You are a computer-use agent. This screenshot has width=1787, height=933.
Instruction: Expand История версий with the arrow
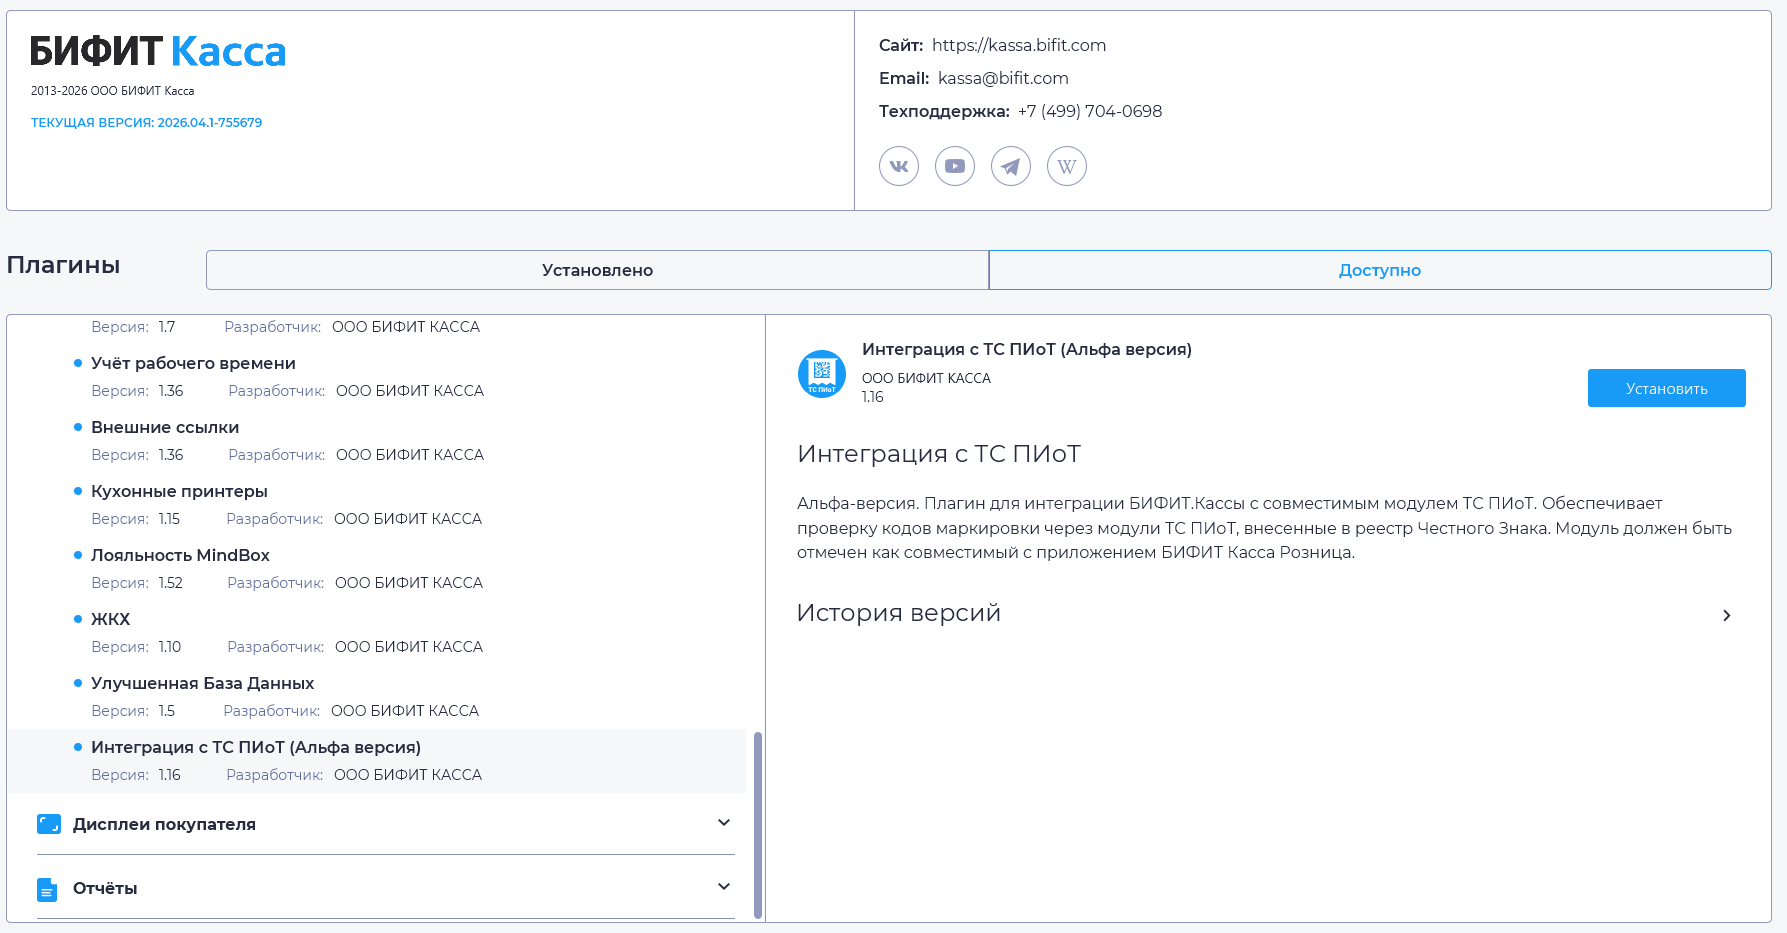(x=1726, y=615)
